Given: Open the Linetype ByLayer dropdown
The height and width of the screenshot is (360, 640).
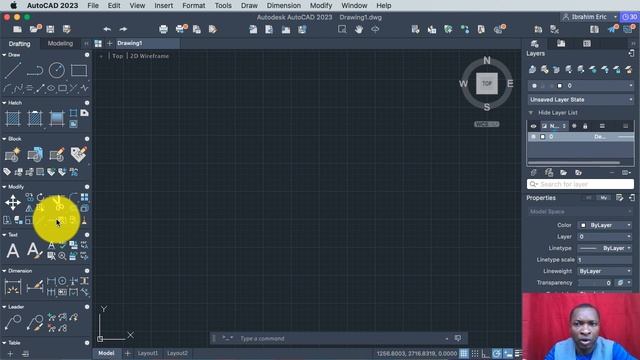Looking at the screenshot, I should click(605, 248).
